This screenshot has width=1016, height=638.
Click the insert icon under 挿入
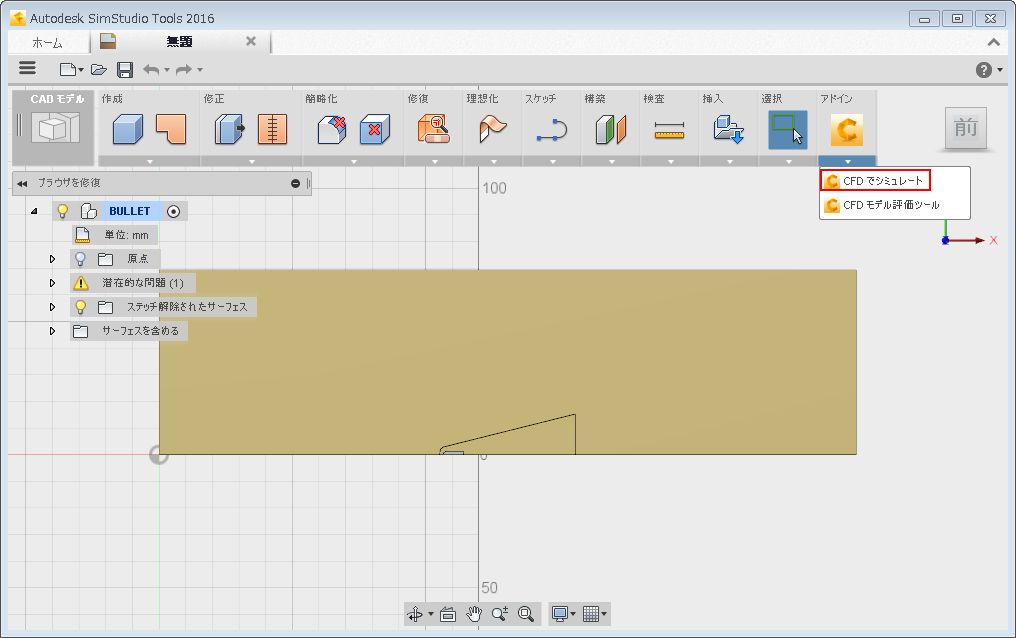pos(729,129)
